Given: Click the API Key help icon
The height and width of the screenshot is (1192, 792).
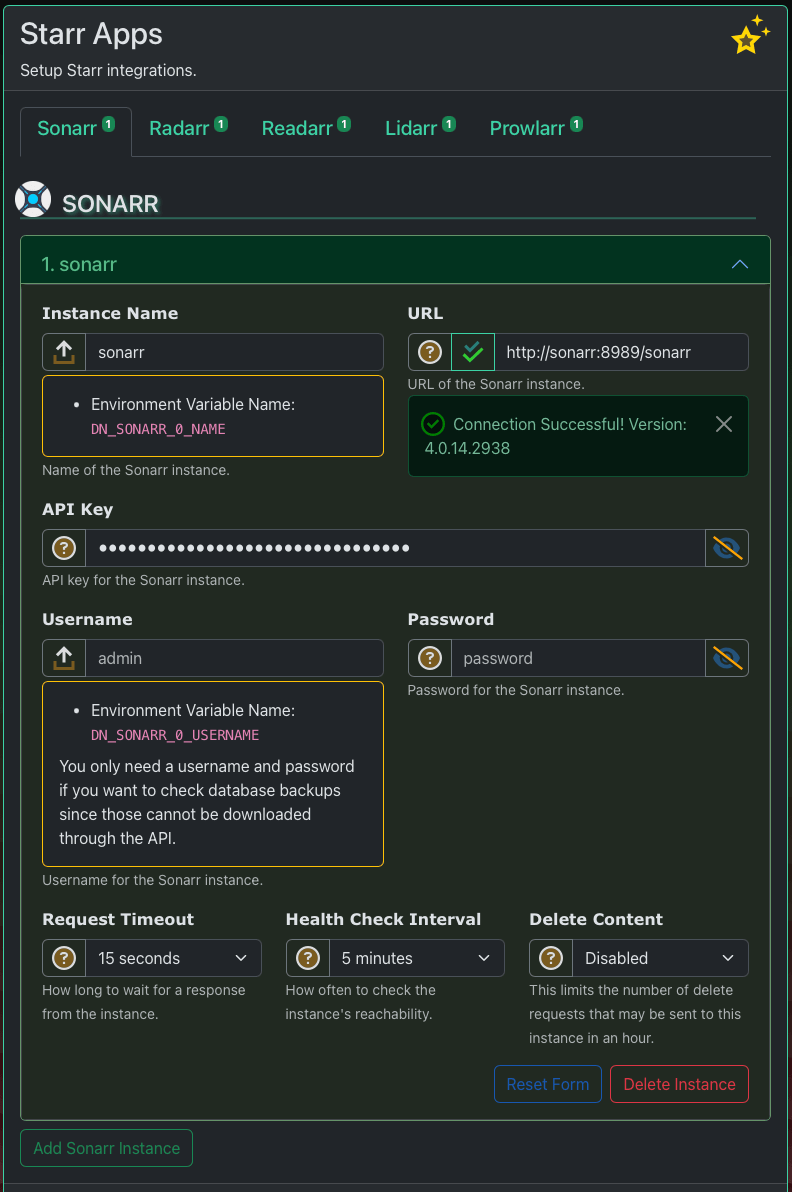Looking at the screenshot, I should 64,548.
